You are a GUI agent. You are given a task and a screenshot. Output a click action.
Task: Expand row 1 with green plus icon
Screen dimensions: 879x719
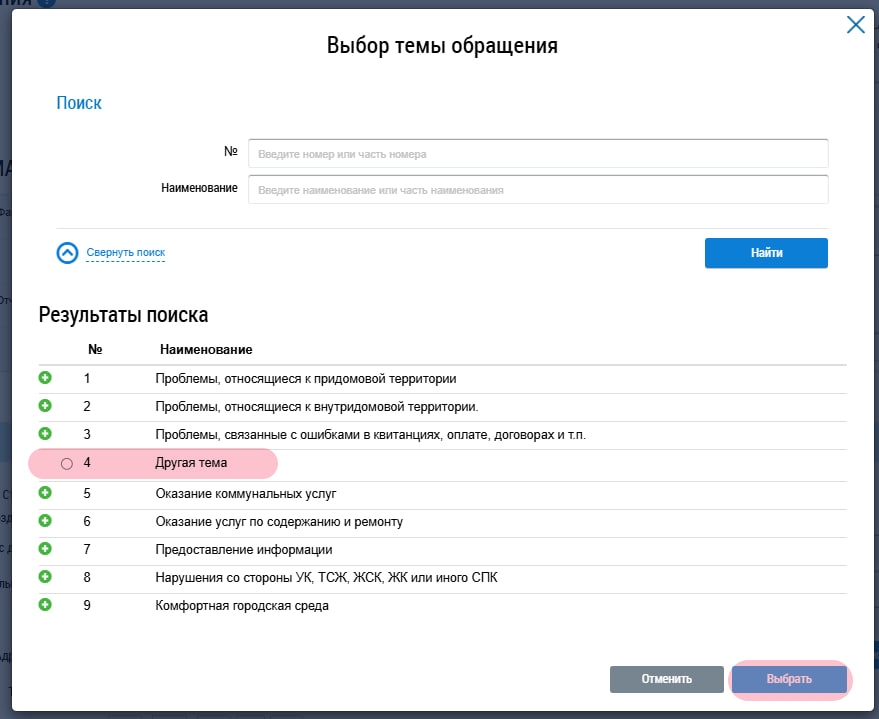point(45,378)
